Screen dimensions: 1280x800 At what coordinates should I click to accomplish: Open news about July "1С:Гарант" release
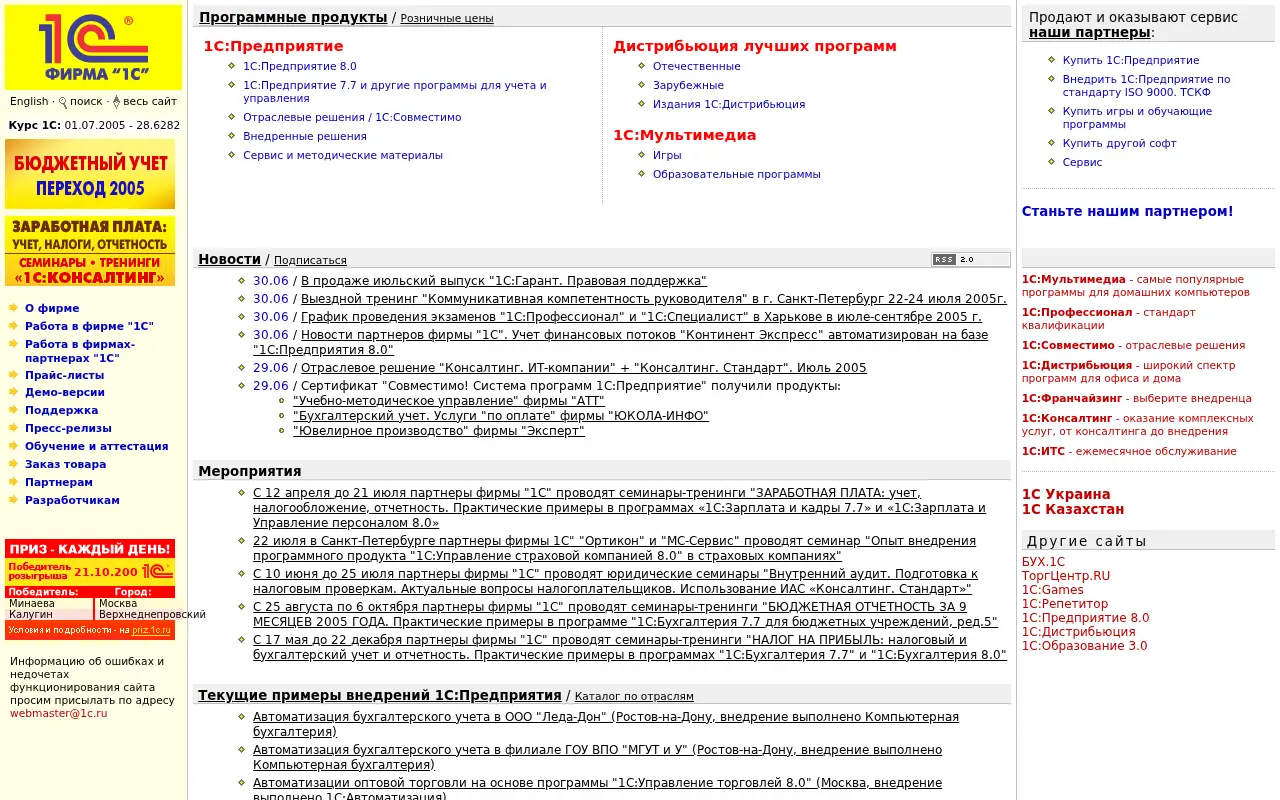click(504, 281)
